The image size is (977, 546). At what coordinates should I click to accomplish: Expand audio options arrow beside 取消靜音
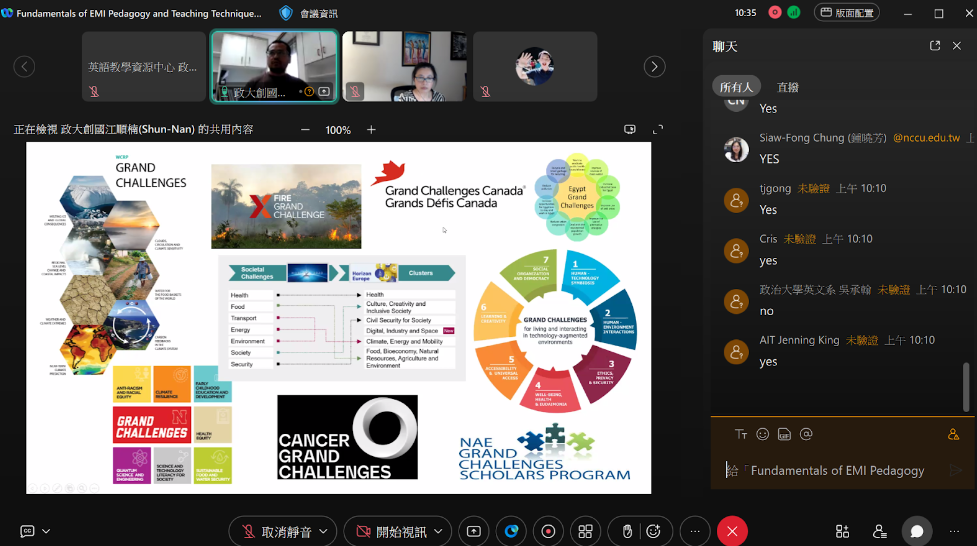(x=323, y=532)
